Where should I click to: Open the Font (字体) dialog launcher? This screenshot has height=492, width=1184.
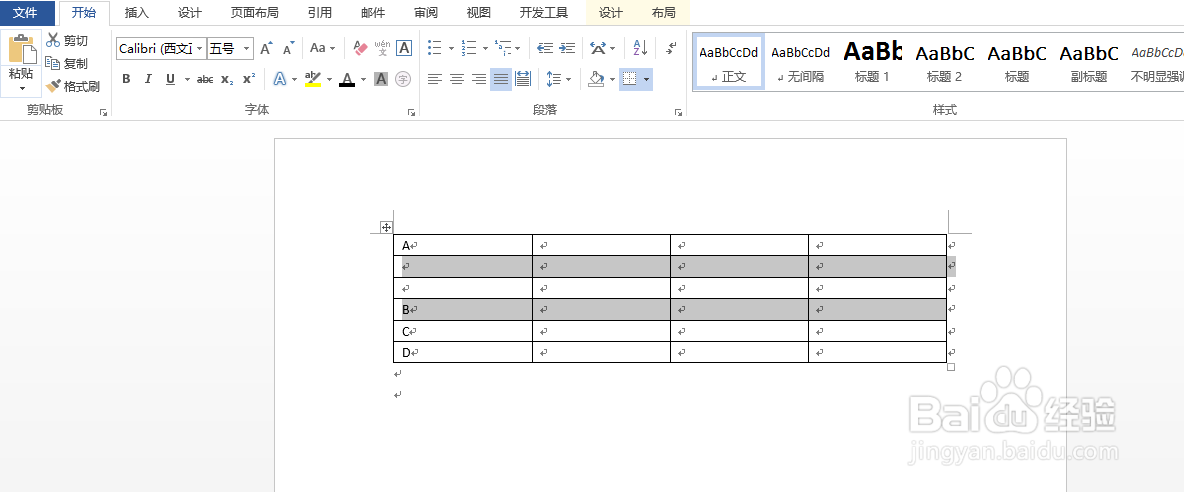click(412, 112)
